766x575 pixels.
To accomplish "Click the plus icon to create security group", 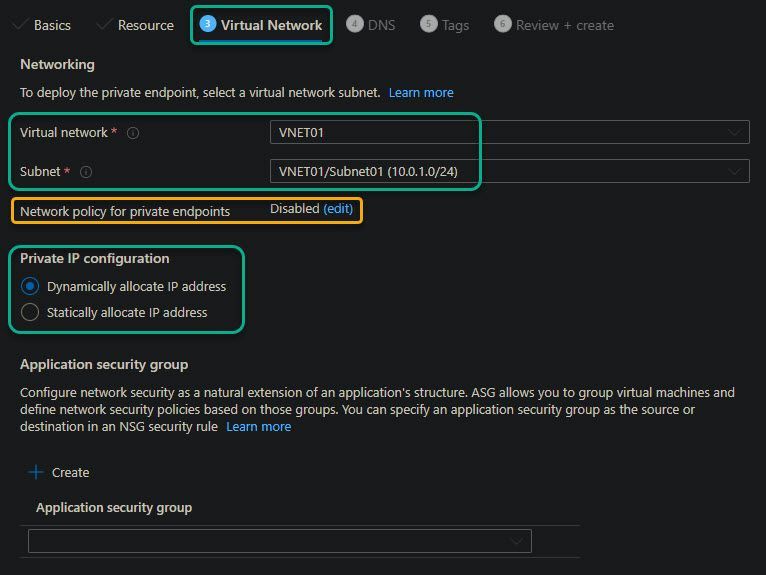I will [37, 472].
